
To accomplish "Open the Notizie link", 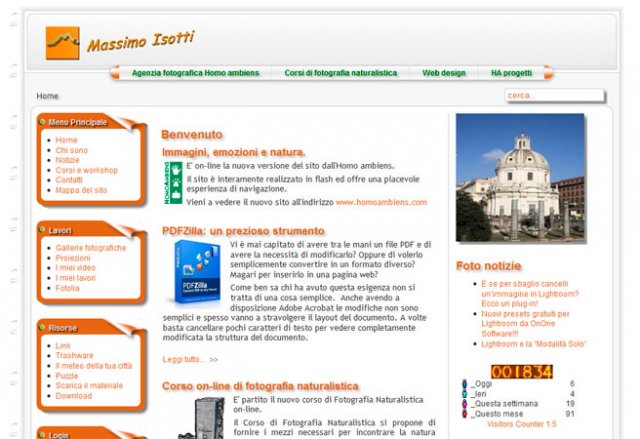I will click(x=67, y=160).
